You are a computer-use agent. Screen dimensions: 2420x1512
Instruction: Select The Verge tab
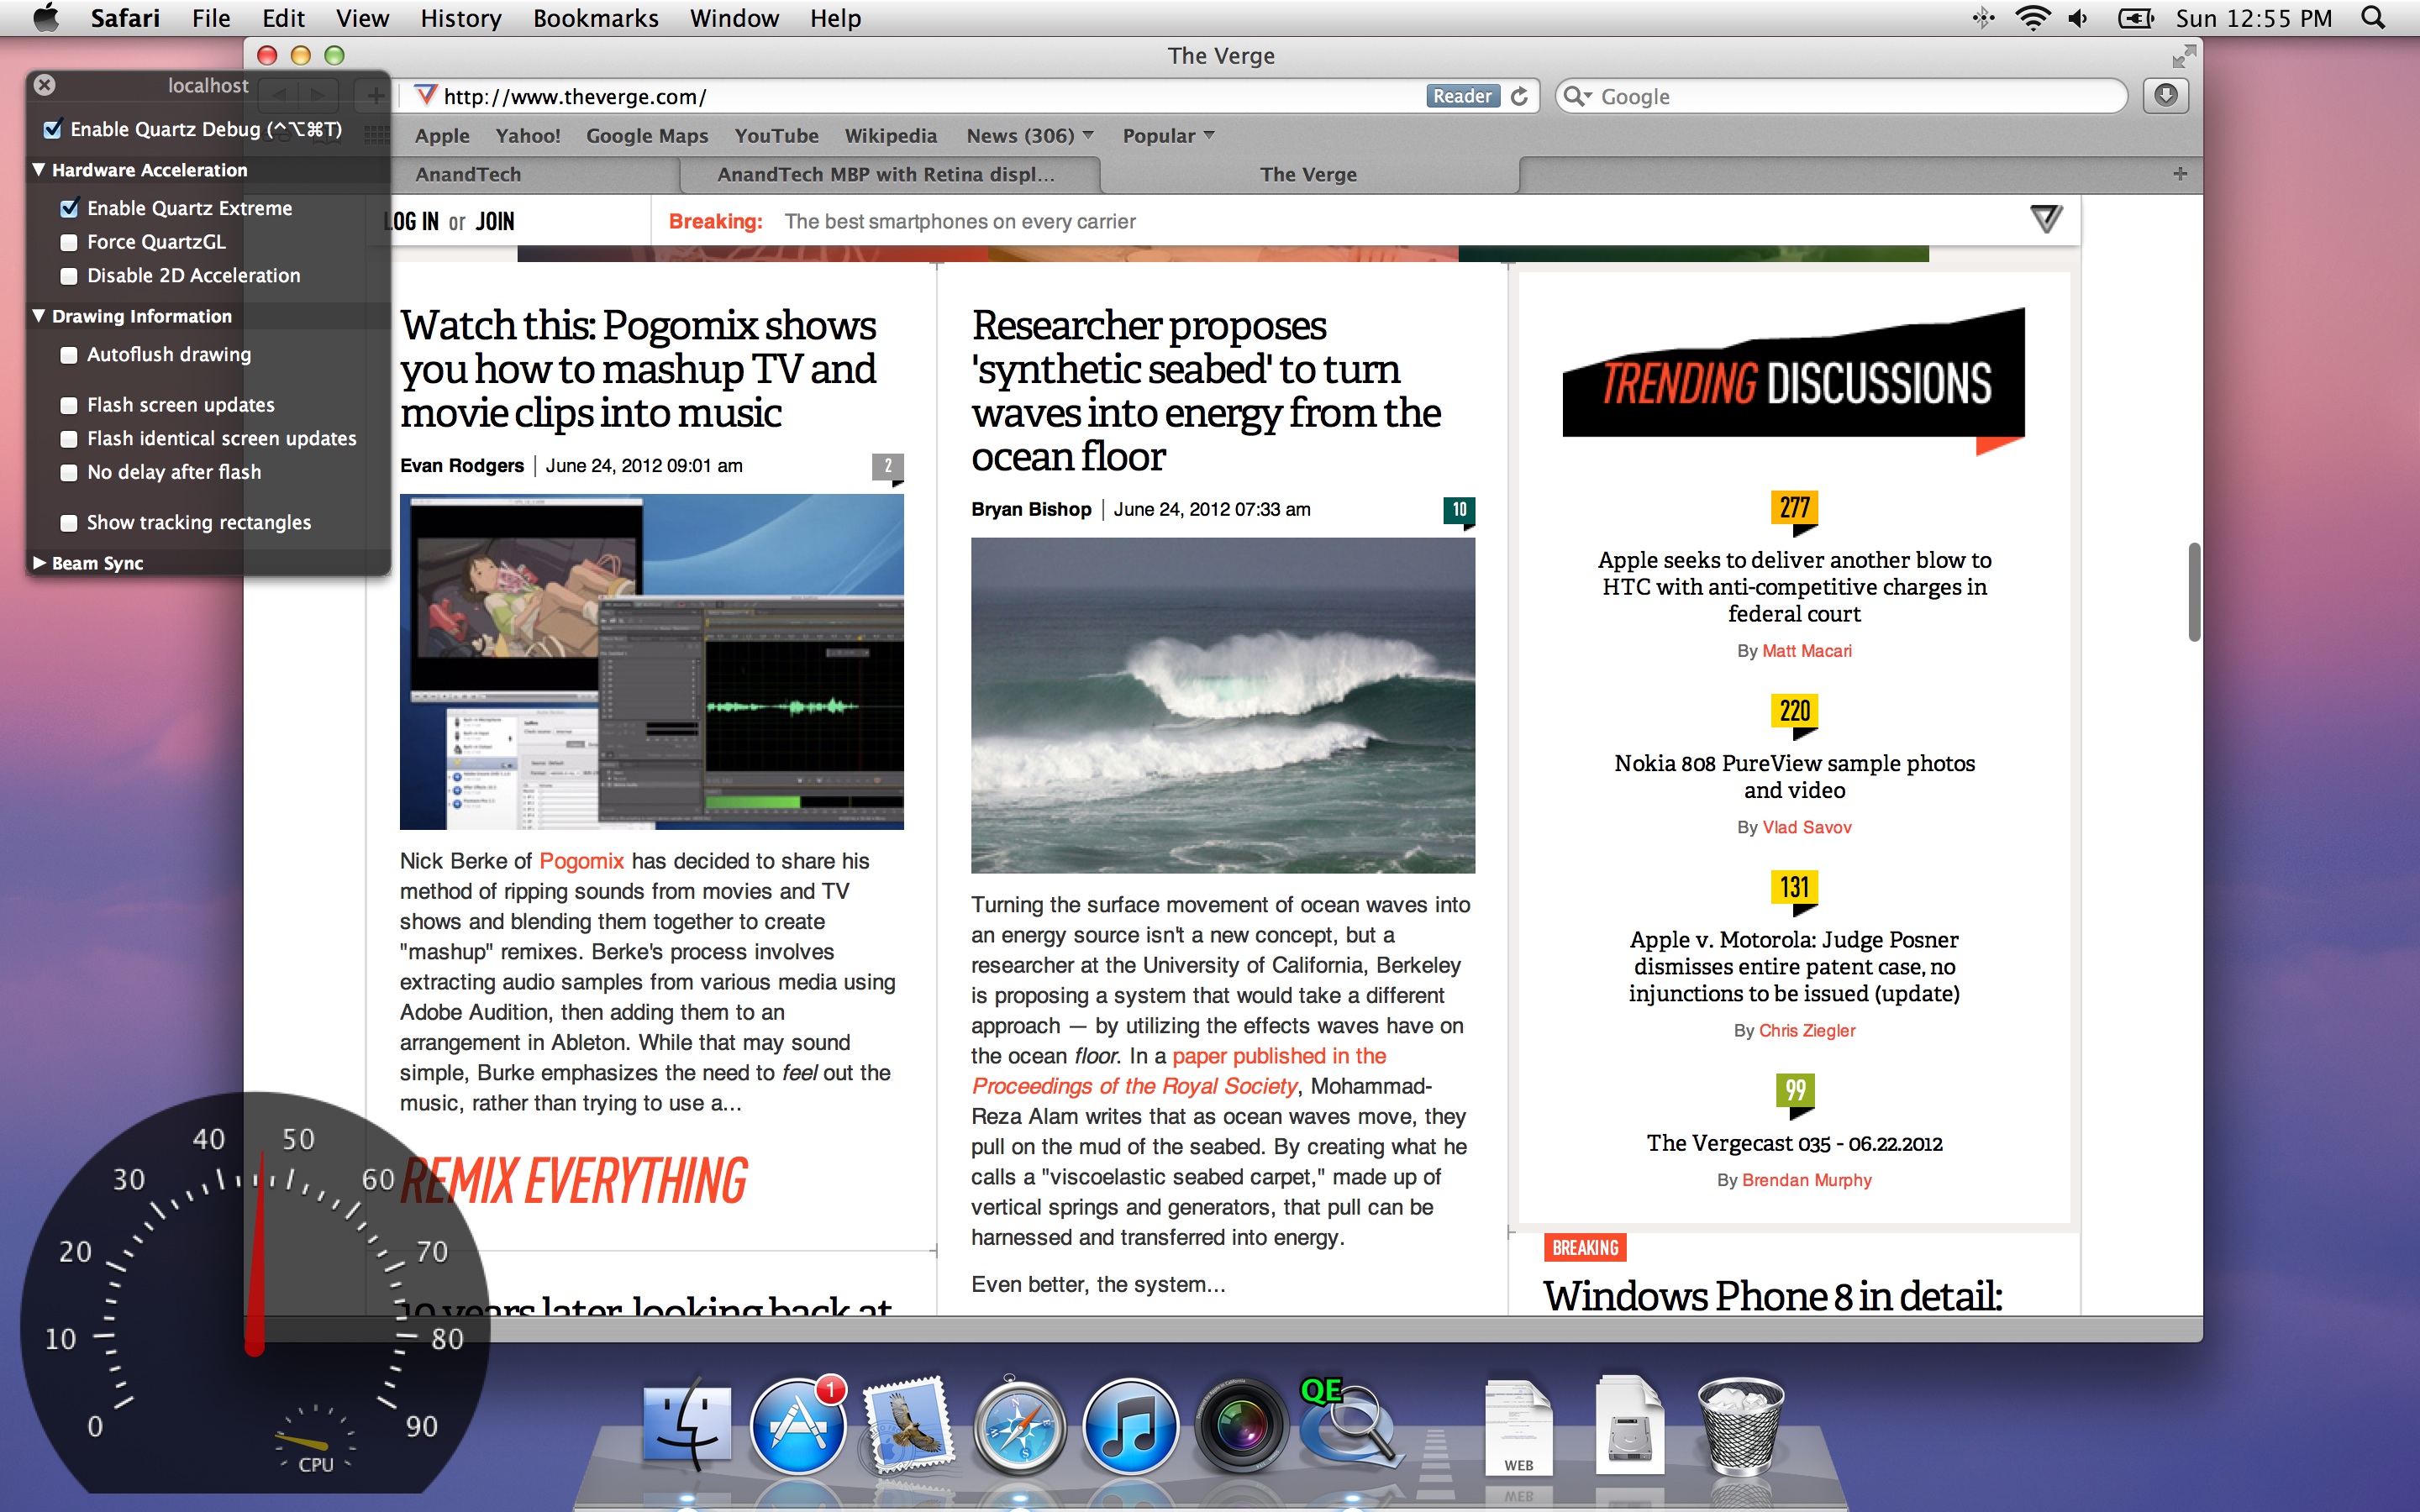pos(1309,174)
